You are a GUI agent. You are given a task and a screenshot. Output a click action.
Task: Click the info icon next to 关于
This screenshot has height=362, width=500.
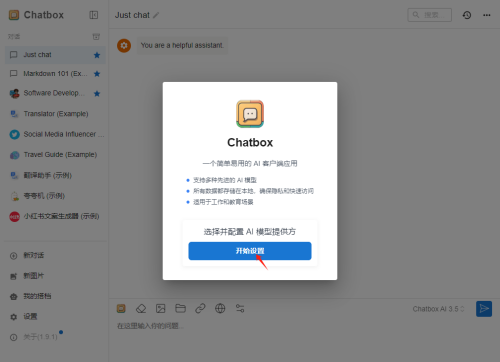[x=14, y=337]
